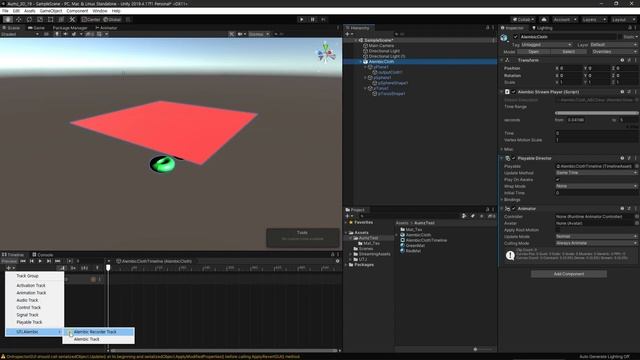Go to Timeline start
The height and width of the screenshot is (360, 640).
click(23, 261)
